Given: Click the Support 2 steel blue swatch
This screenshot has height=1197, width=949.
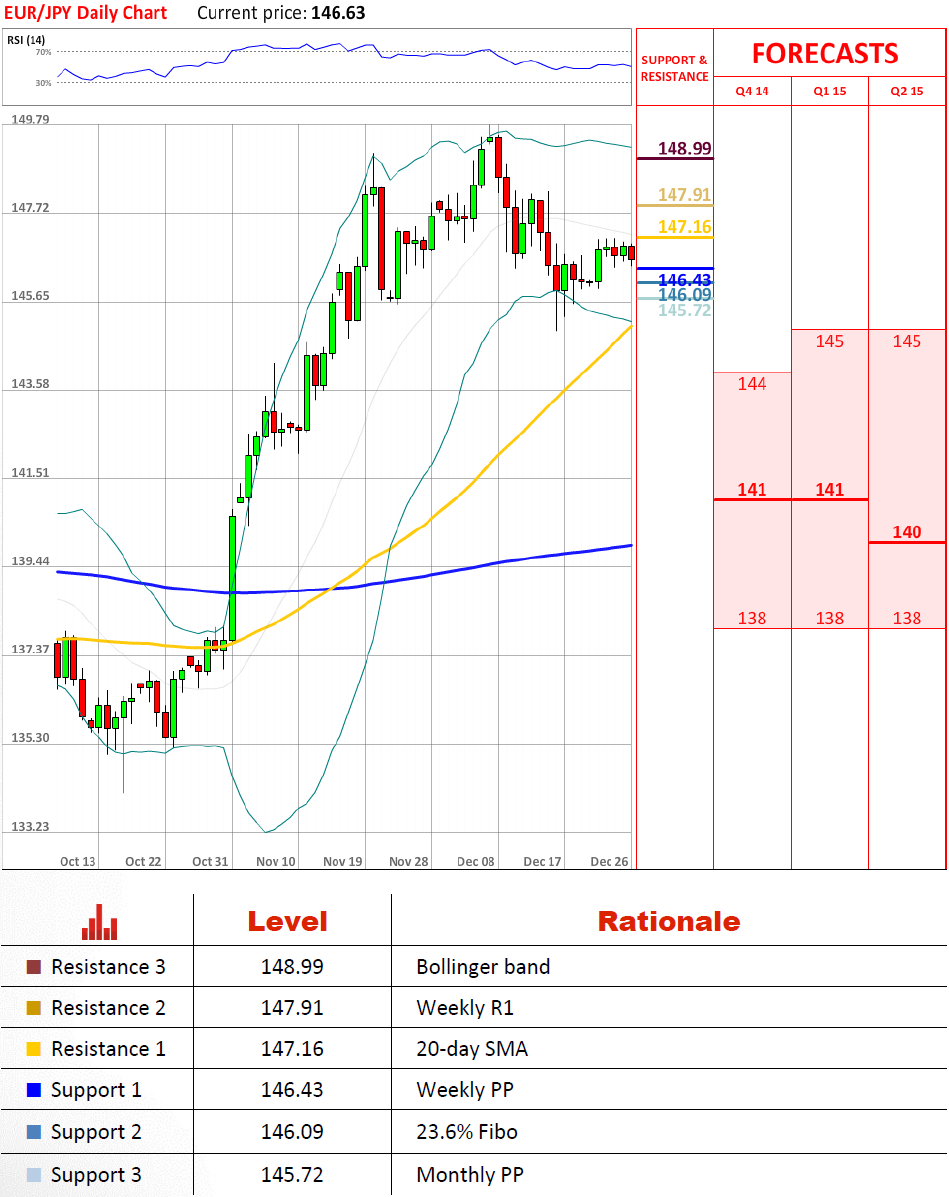Looking at the screenshot, I should tap(34, 1131).
